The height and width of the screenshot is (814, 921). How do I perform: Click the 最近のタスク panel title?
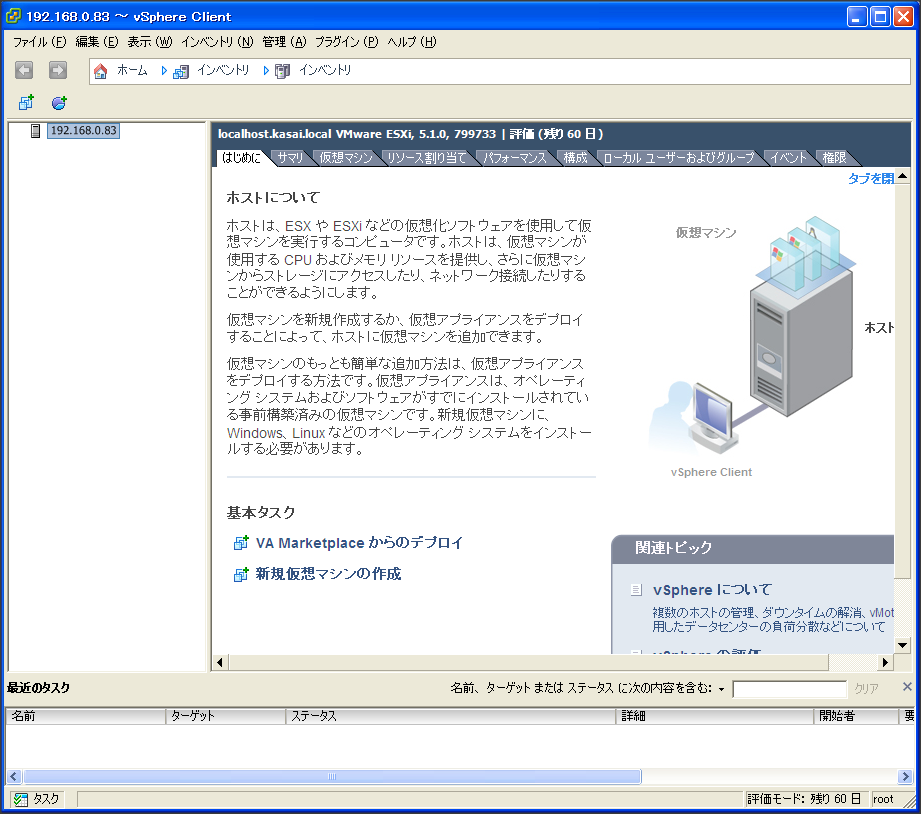38,688
